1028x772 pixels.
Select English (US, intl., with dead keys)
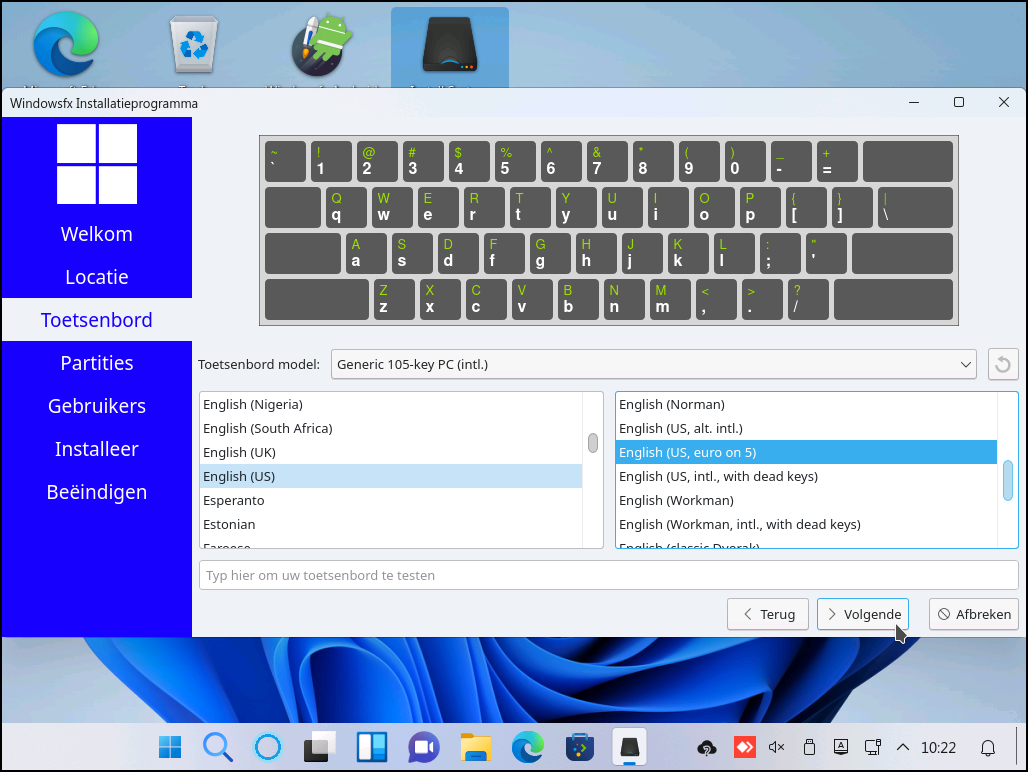tap(806, 476)
